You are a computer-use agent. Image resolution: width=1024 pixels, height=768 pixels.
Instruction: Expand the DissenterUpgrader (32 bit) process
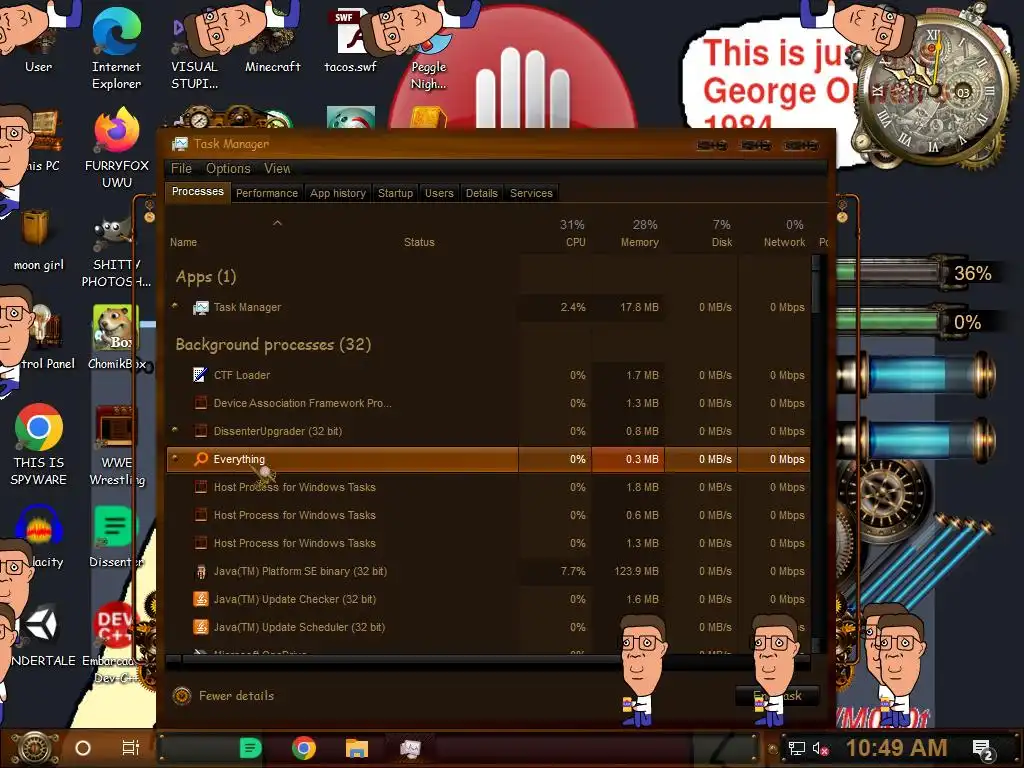coord(175,430)
